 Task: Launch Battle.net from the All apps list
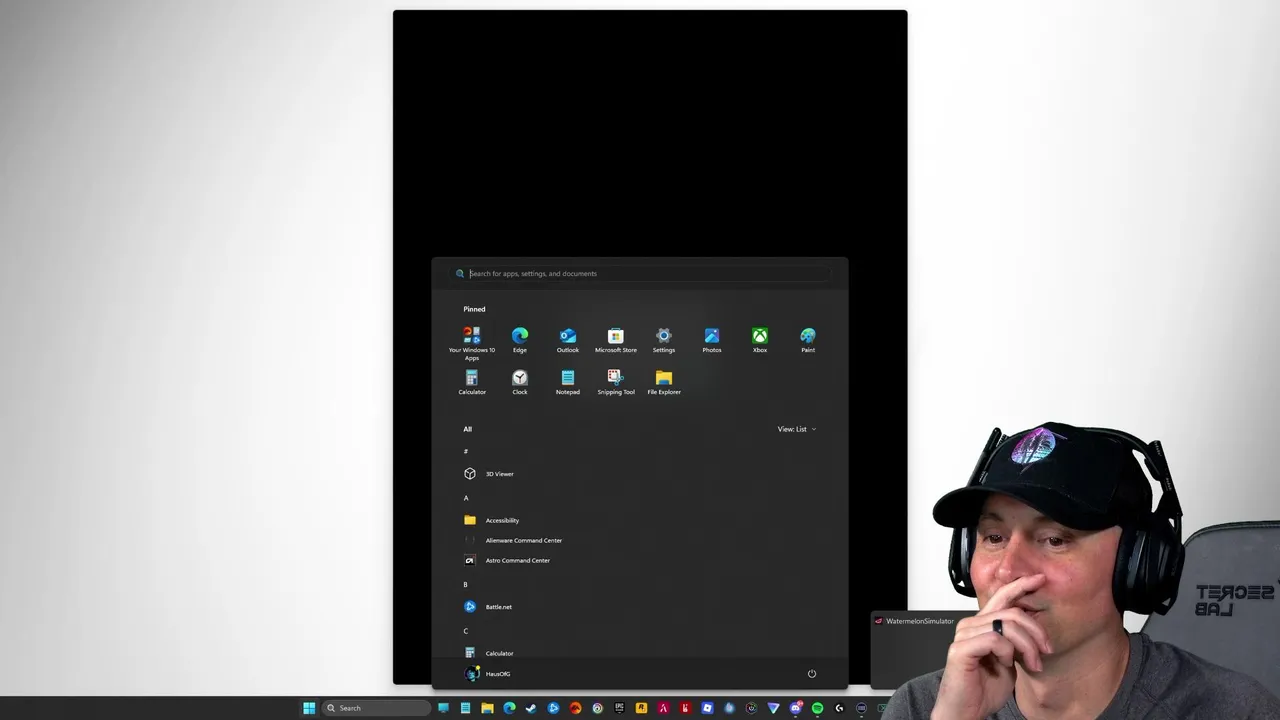[488, 607]
